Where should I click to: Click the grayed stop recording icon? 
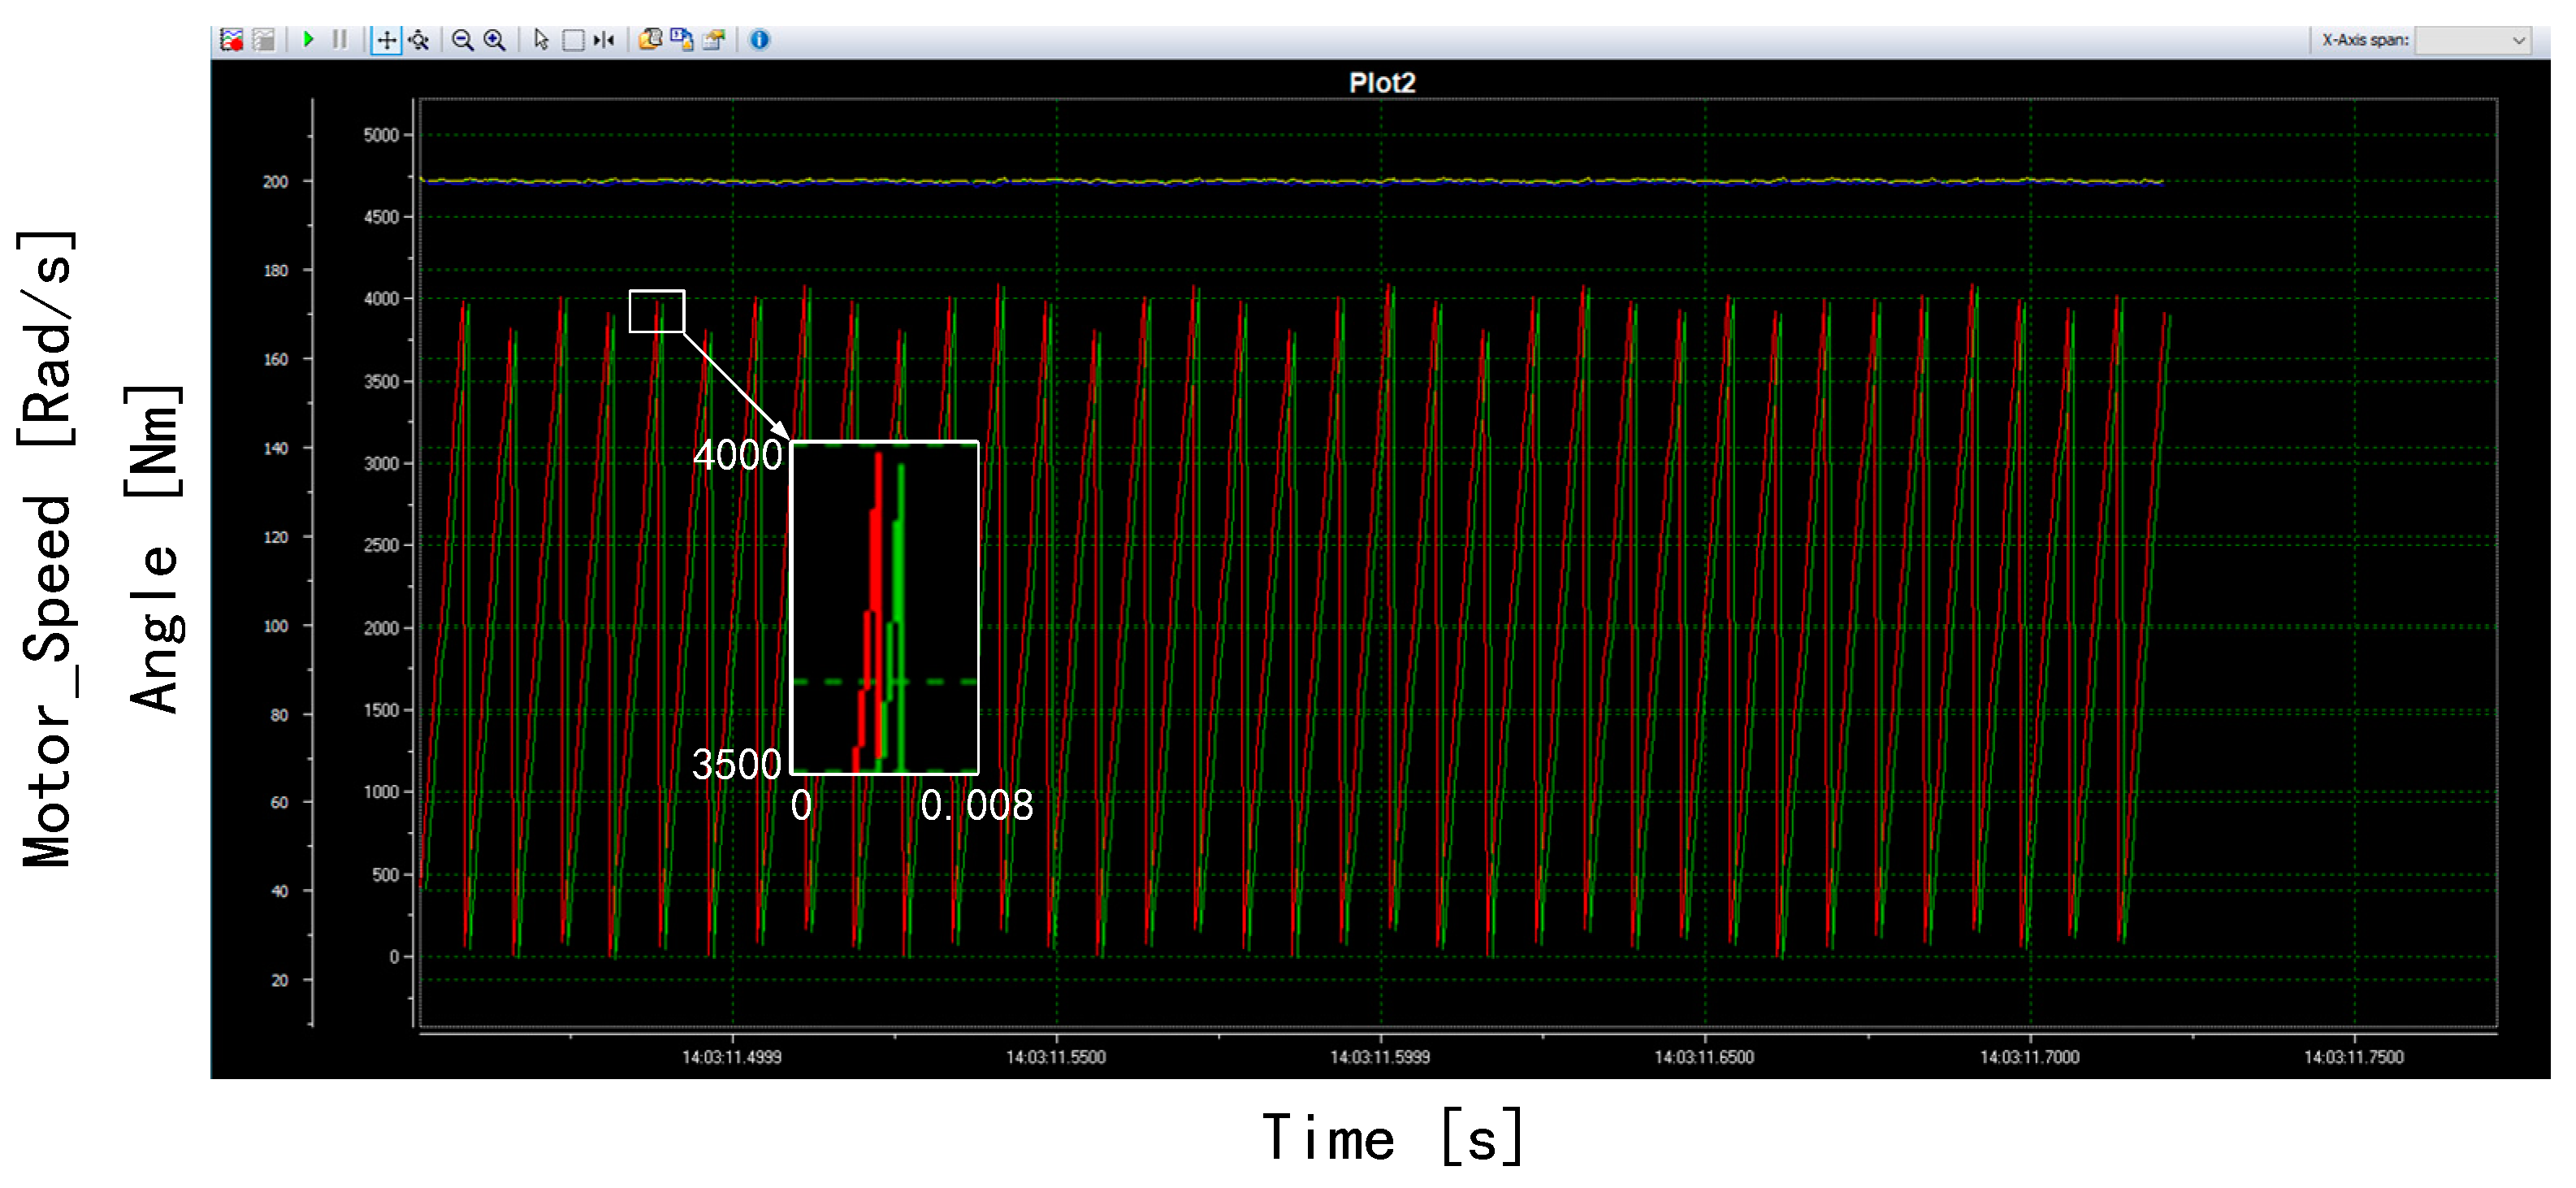pos(264,40)
